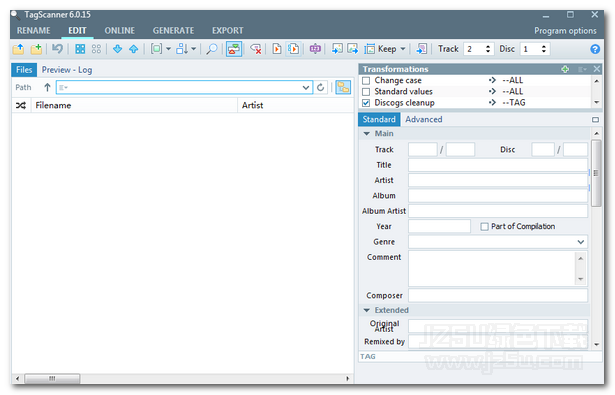The height and width of the screenshot is (395, 615).
Task: Open help with the blue question mark
Action: point(595,49)
